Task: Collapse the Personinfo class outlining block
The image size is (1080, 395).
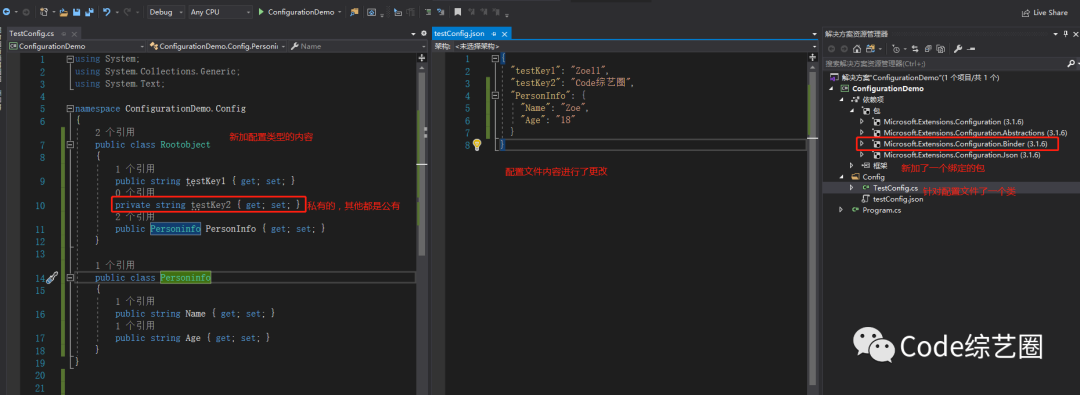Action: pos(69,278)
